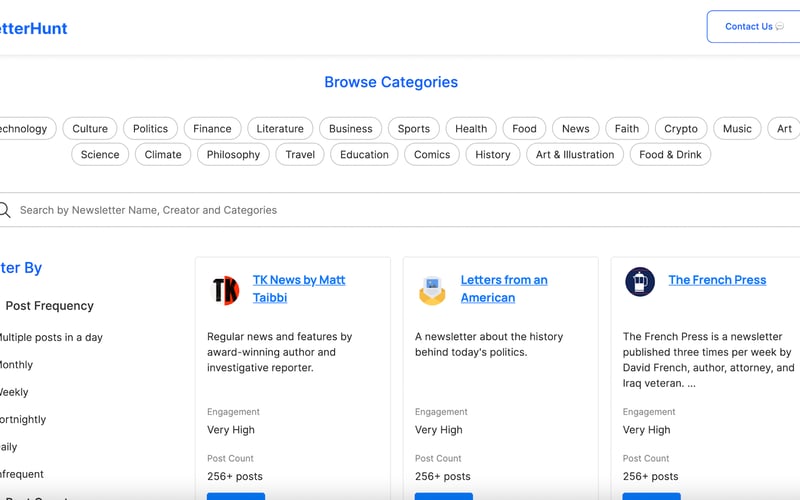800x500 pixels.
Task: Filter by the Crypto category
Action: tap(681, 129)
